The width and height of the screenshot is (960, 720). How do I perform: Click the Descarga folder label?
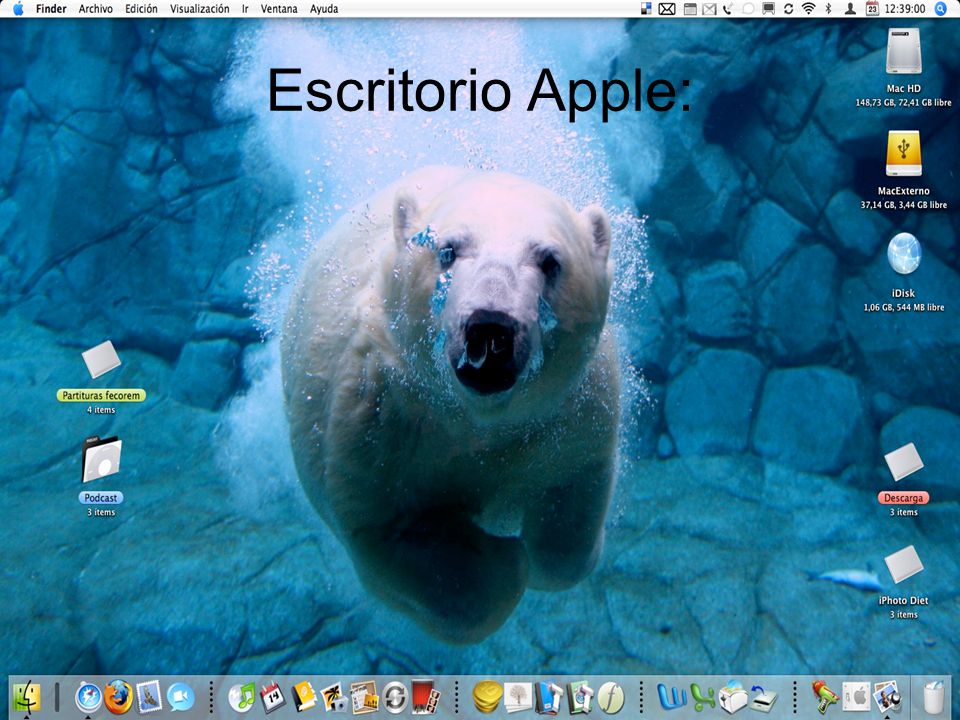click(x=904, y=498)
